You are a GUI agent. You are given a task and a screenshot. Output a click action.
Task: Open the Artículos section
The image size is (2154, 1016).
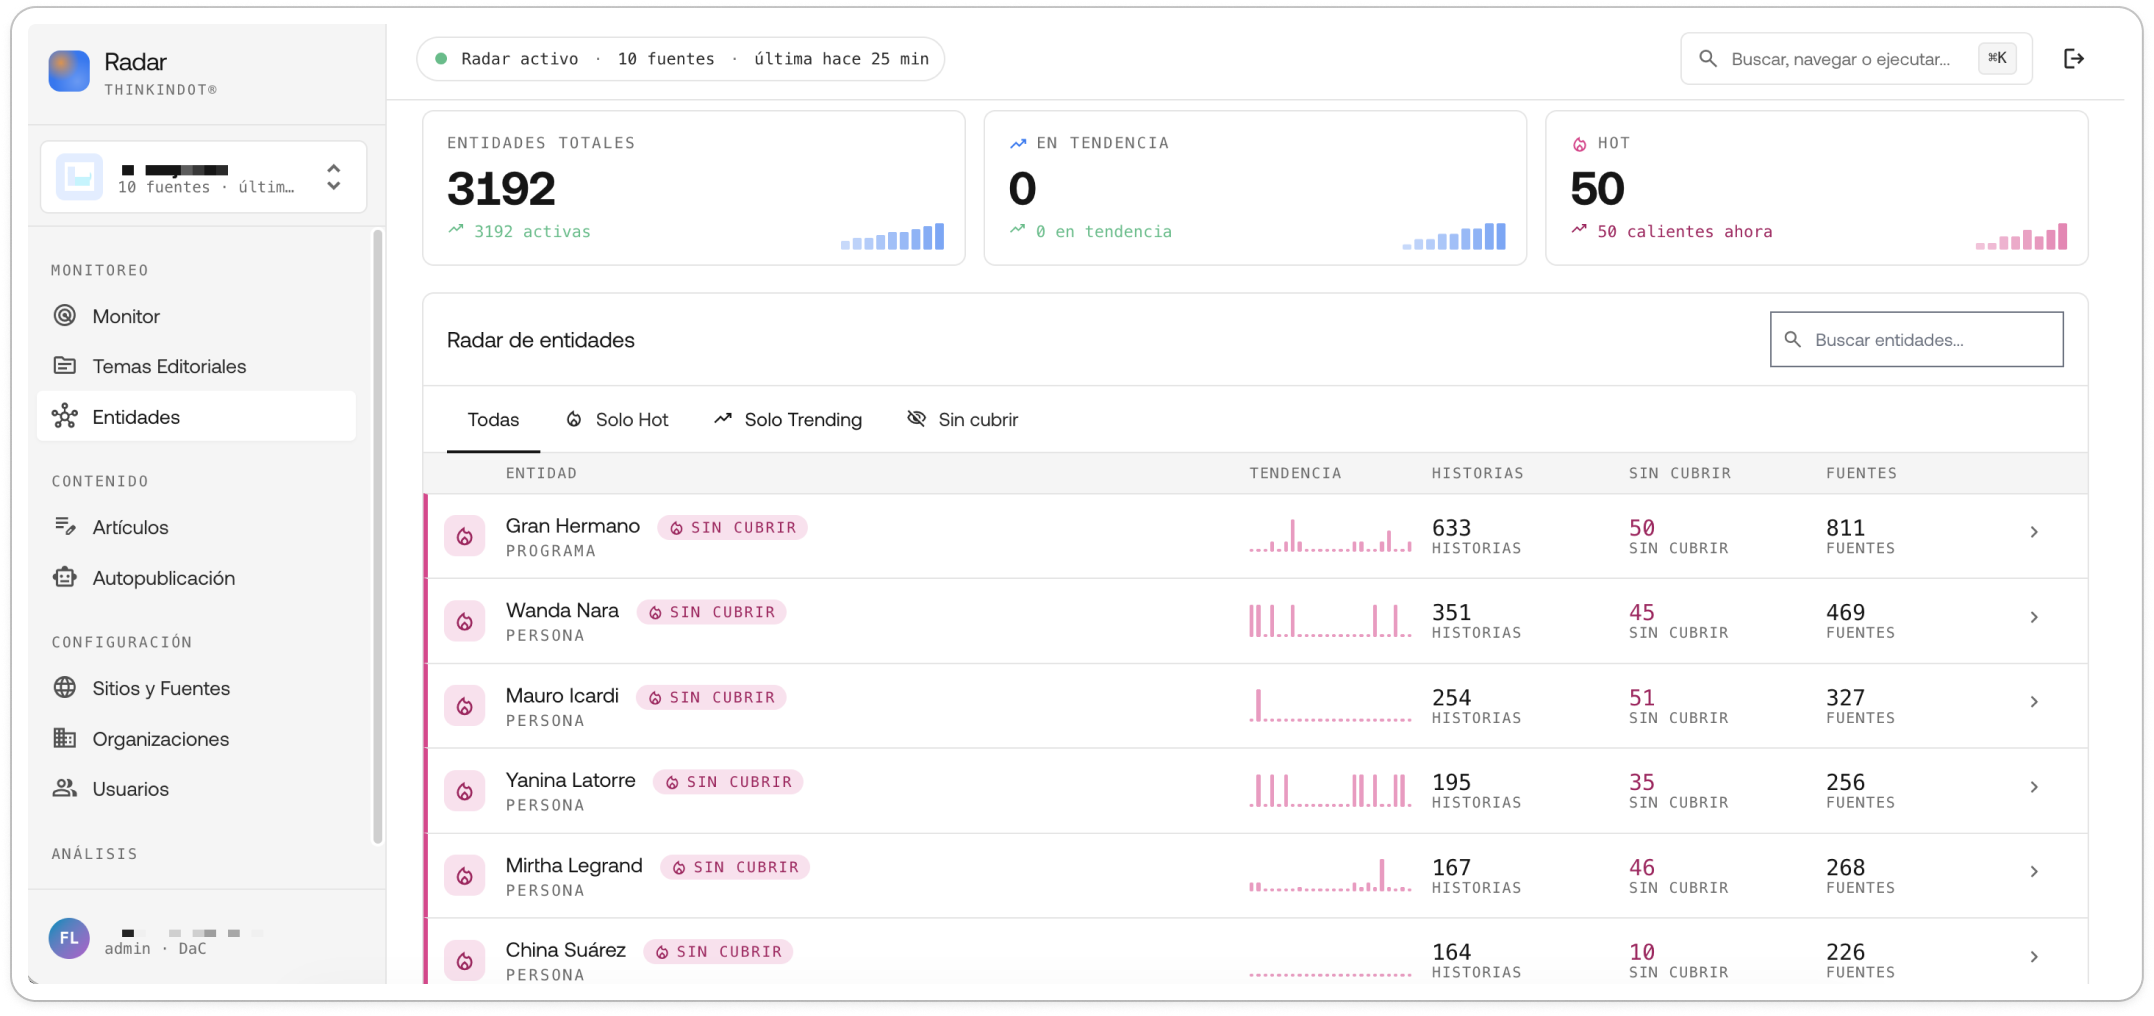click(x=196, y=527)
